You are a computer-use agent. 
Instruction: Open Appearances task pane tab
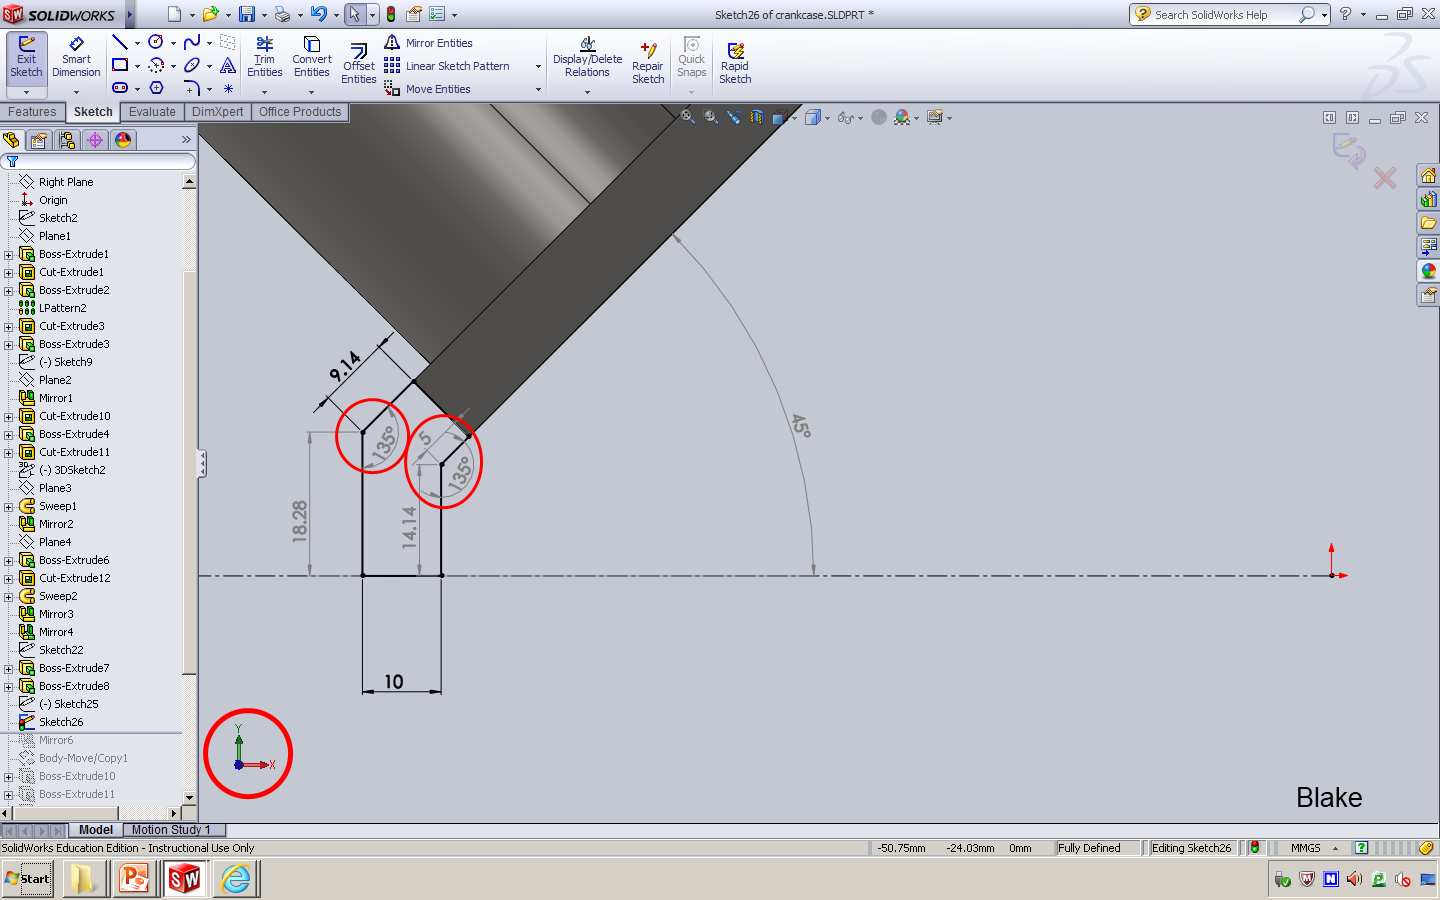pyautogui.click(x=1428, y=271)
